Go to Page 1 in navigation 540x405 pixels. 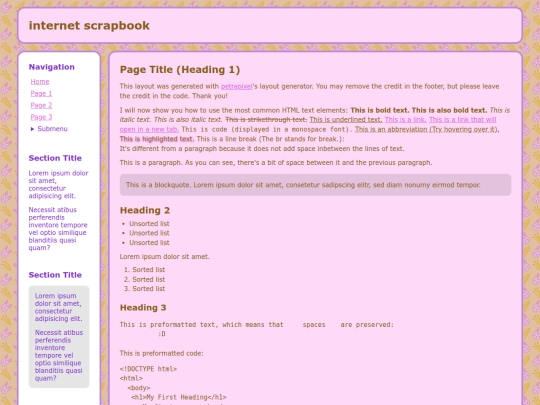point(41,93)
